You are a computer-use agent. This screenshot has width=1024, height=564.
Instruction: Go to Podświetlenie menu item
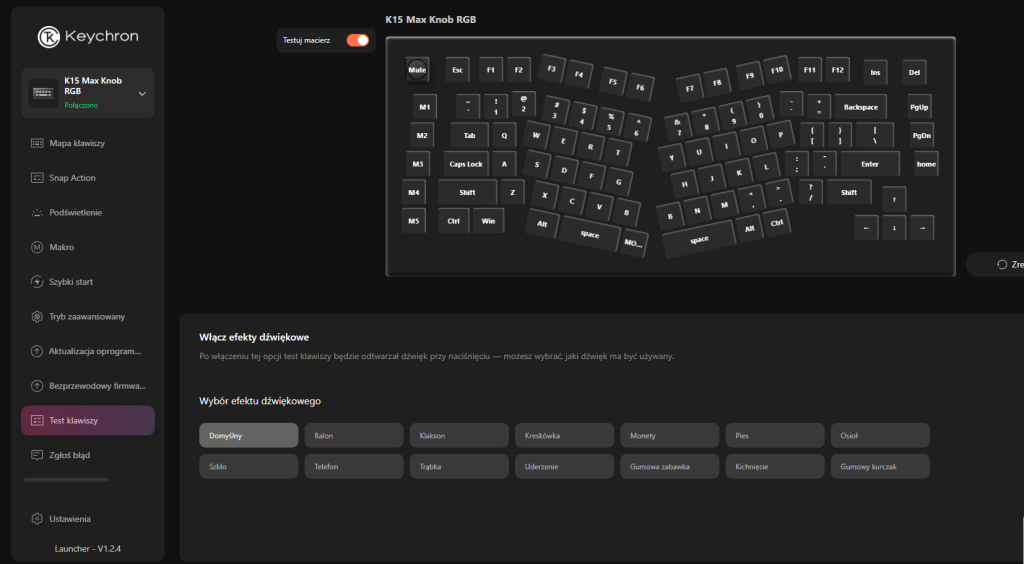tap(76, 212)
